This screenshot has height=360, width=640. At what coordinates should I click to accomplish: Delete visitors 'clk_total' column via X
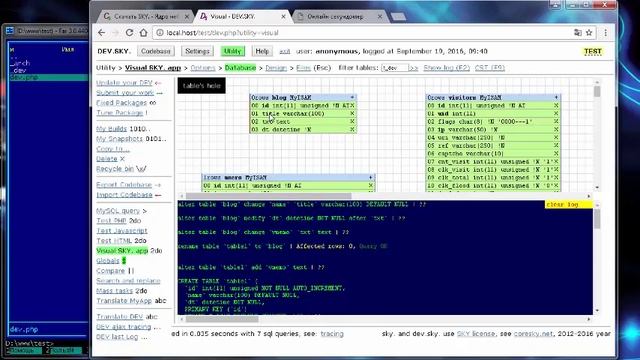556,178
